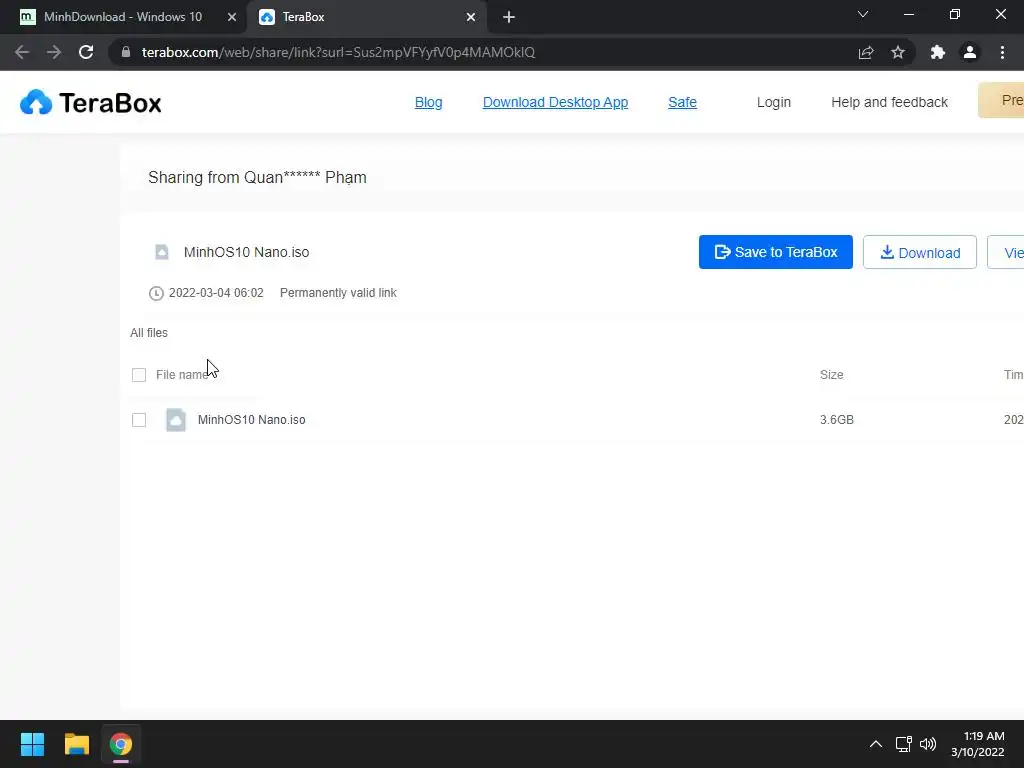The width and height of the screenshot is (1024, 768).
Task: Click Chrome icon on taskbar
Action: [x=121, y=744]
